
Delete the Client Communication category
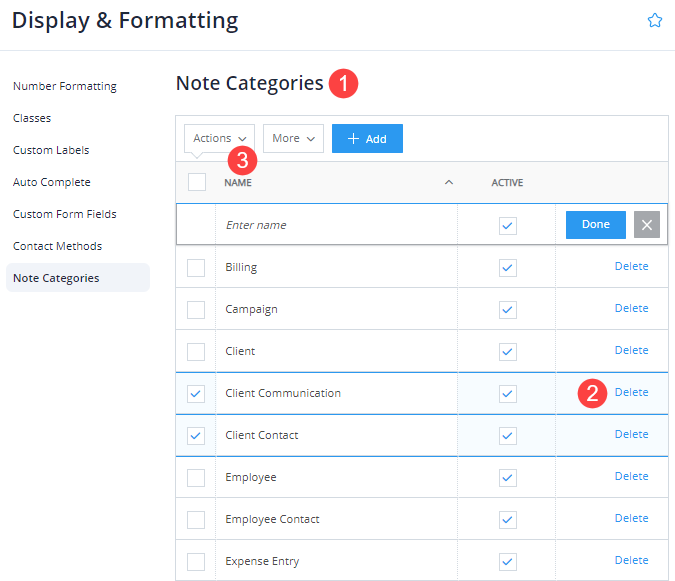coord(631,392)
